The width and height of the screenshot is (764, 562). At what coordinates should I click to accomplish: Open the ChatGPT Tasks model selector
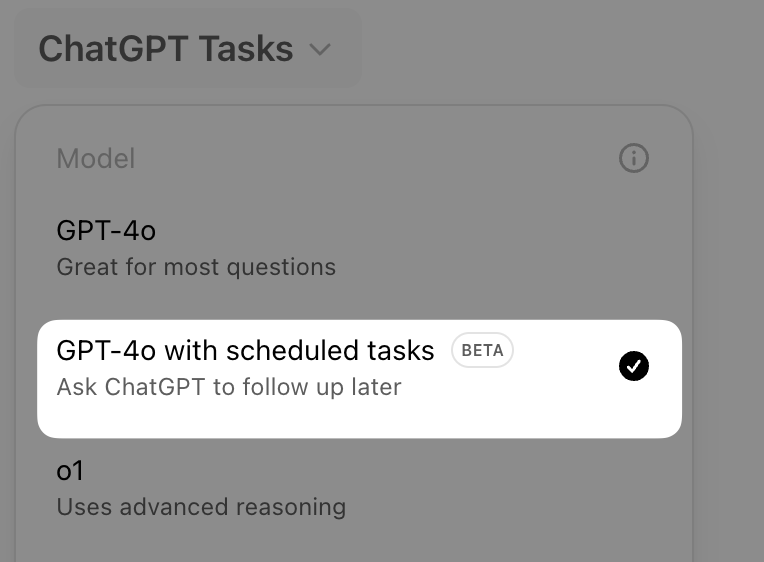[187, 49]
